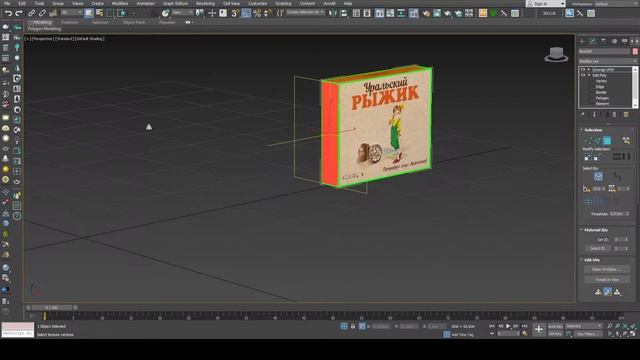
Task: Collapse the Material IDs rollout
Action: tap(596, 230)
